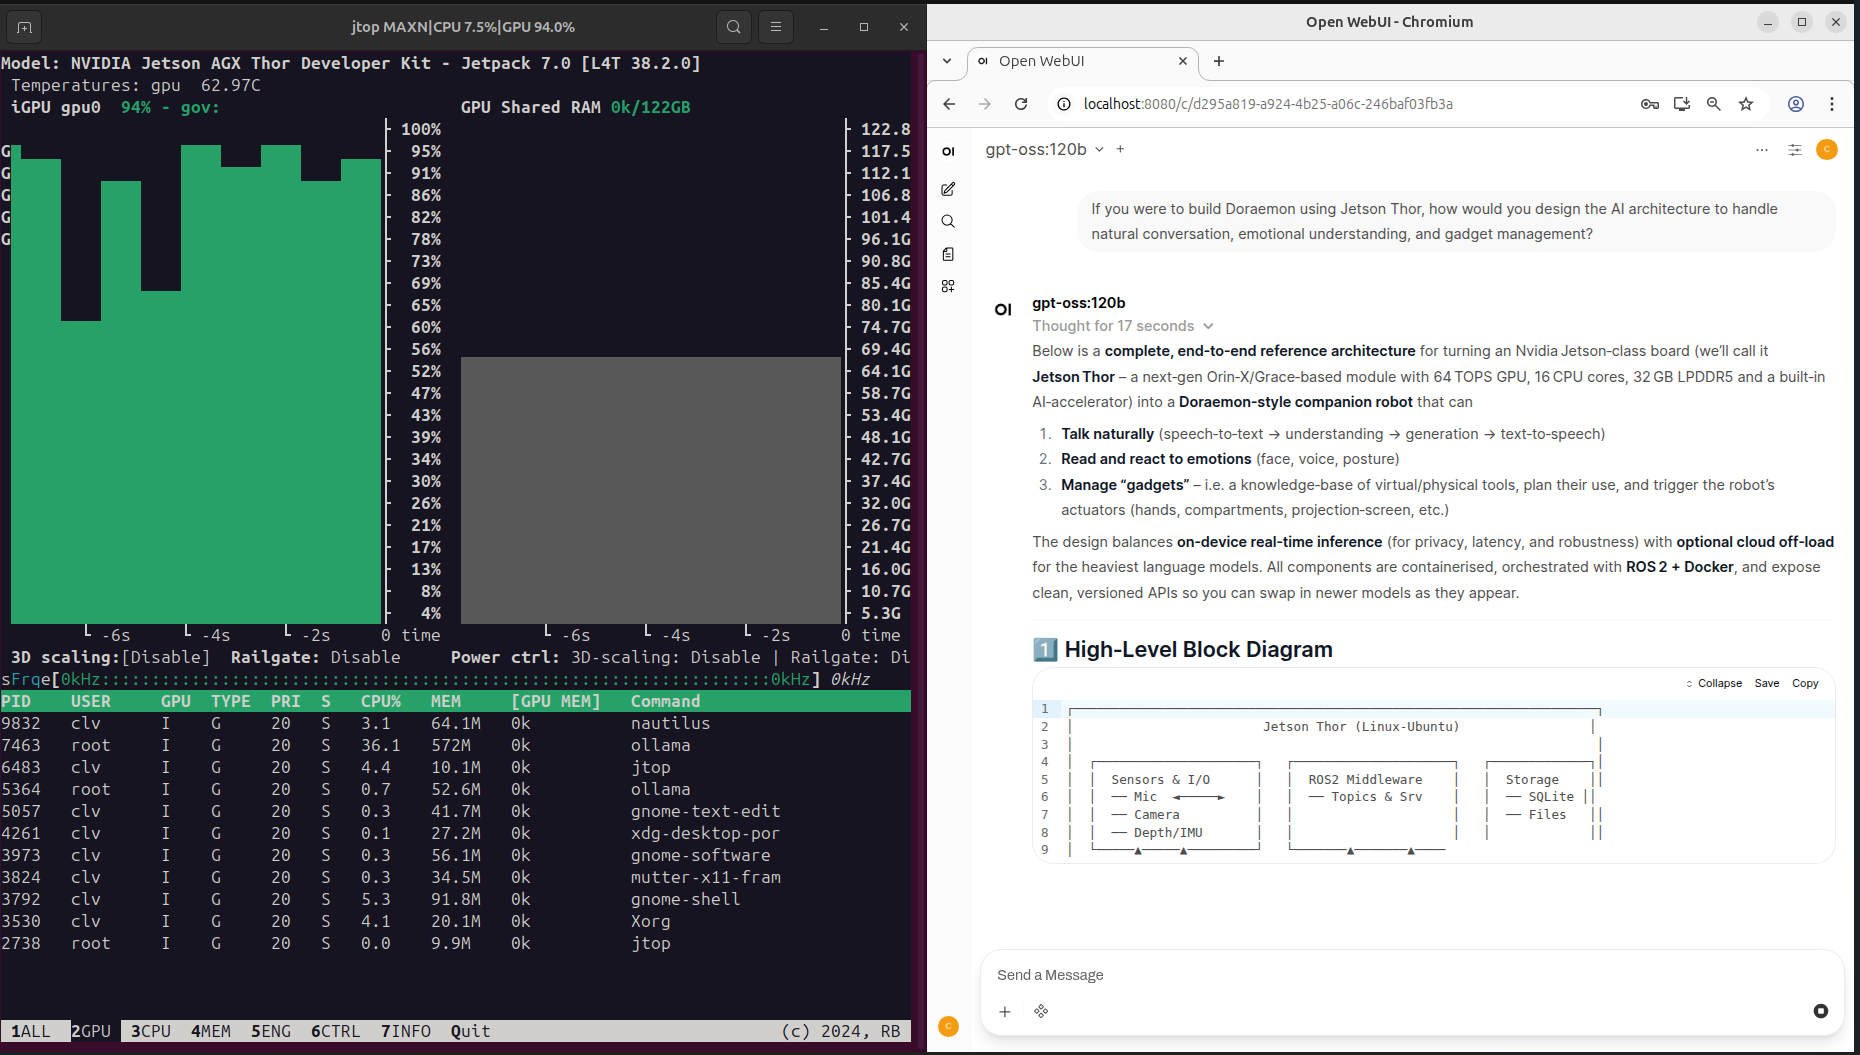Open Chromium's tab search dropdown arrow
This screenshot has height=1055, width=1860.
click(x=947, y=61)
